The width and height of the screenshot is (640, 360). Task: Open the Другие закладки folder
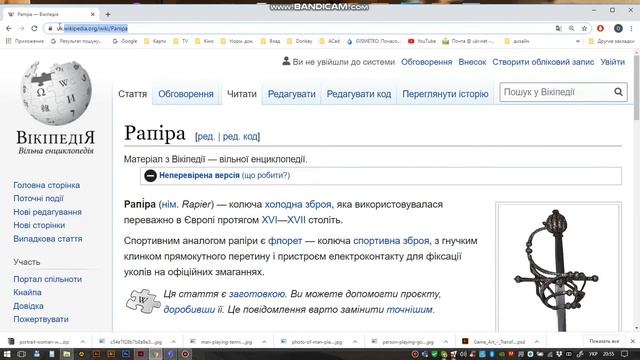point(611,41)
